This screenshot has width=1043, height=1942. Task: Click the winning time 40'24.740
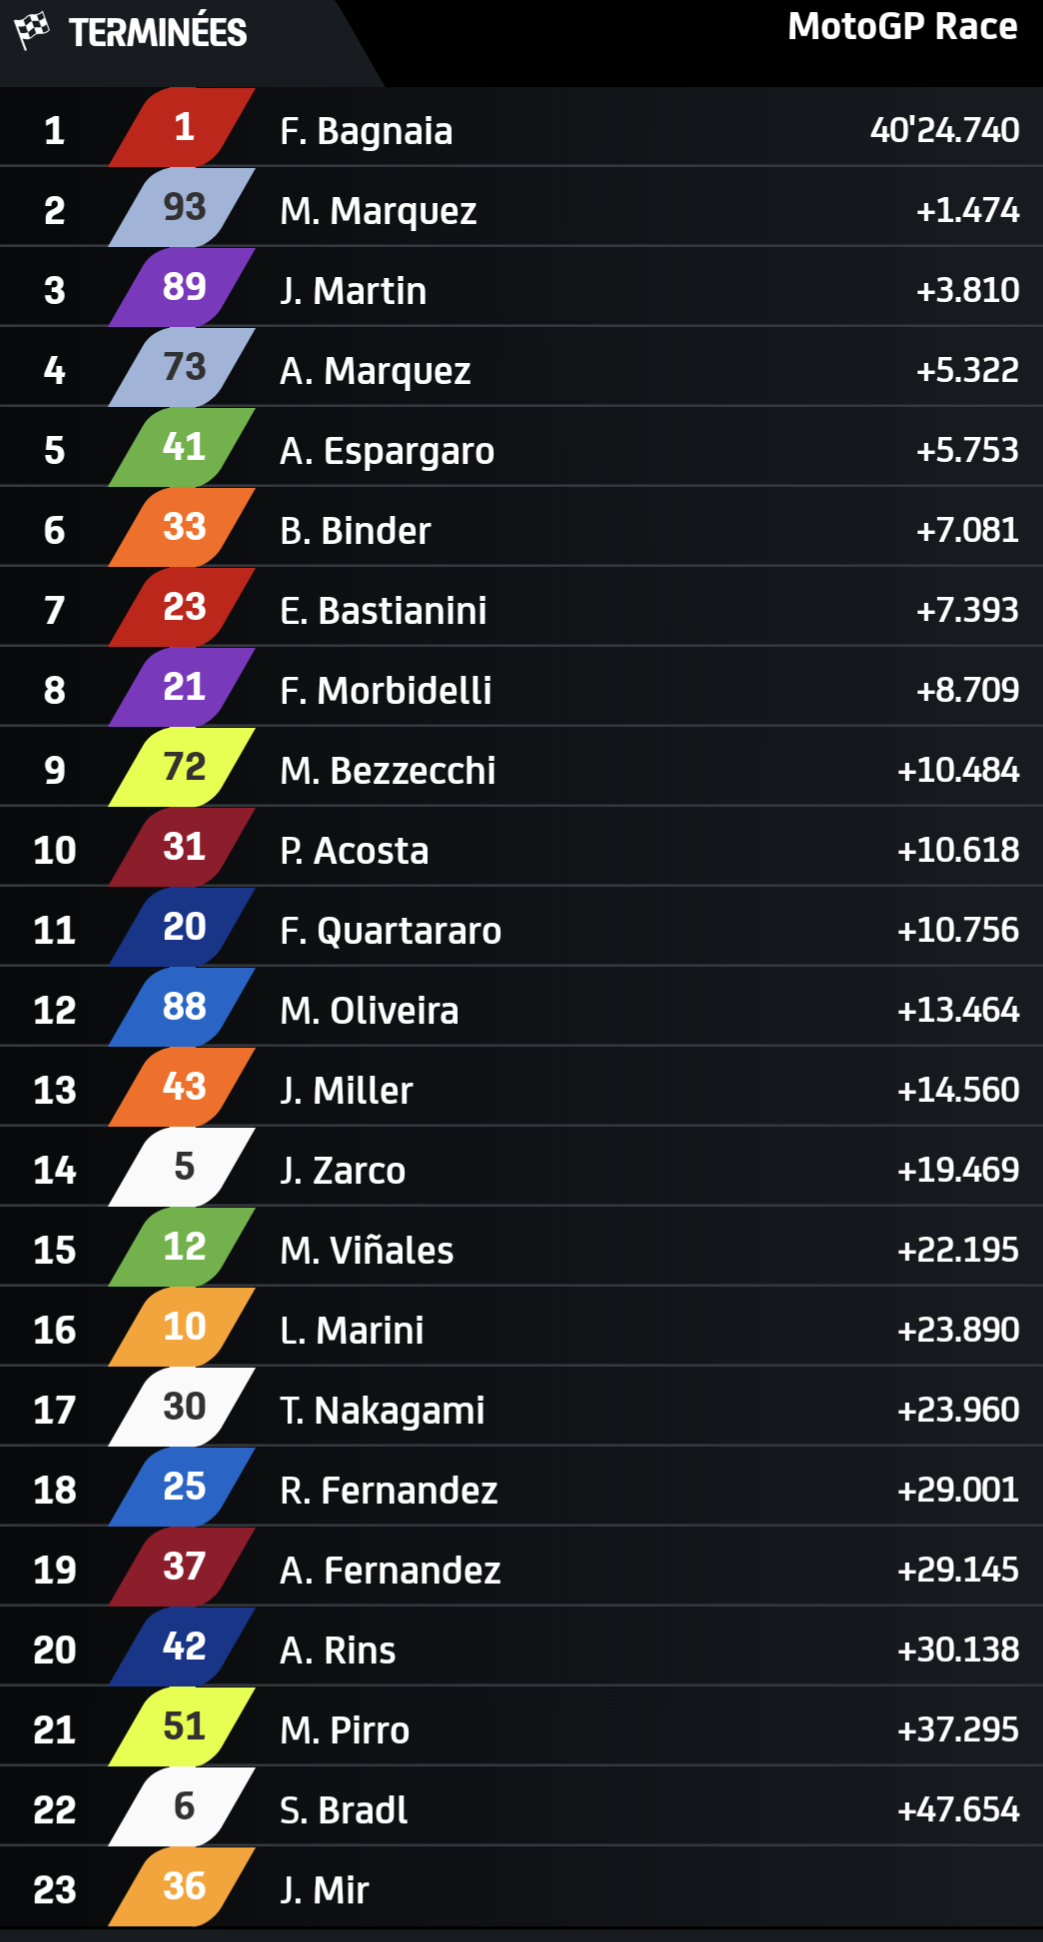tap(944, 130)
